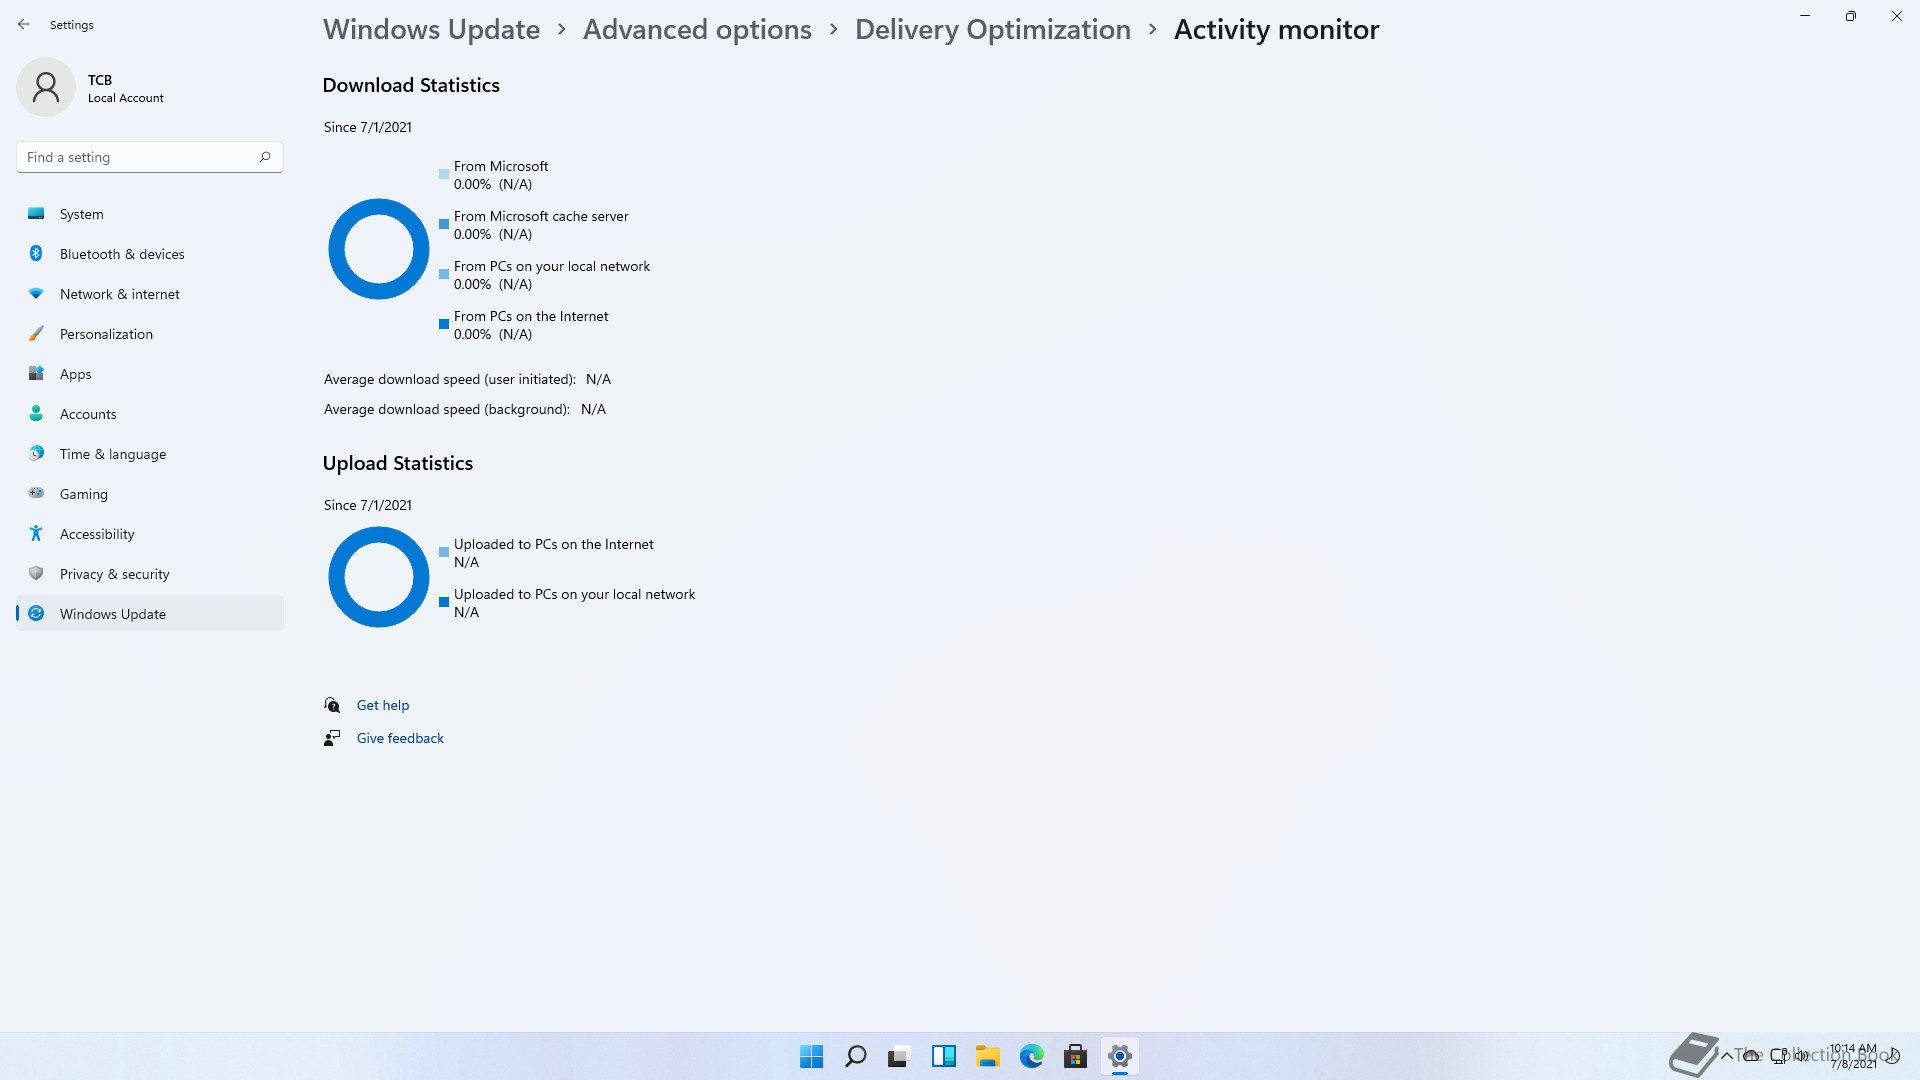This screenshot has width=1920, height=1080.
Task: Open the Windows Start menu
Action: 811,1056
